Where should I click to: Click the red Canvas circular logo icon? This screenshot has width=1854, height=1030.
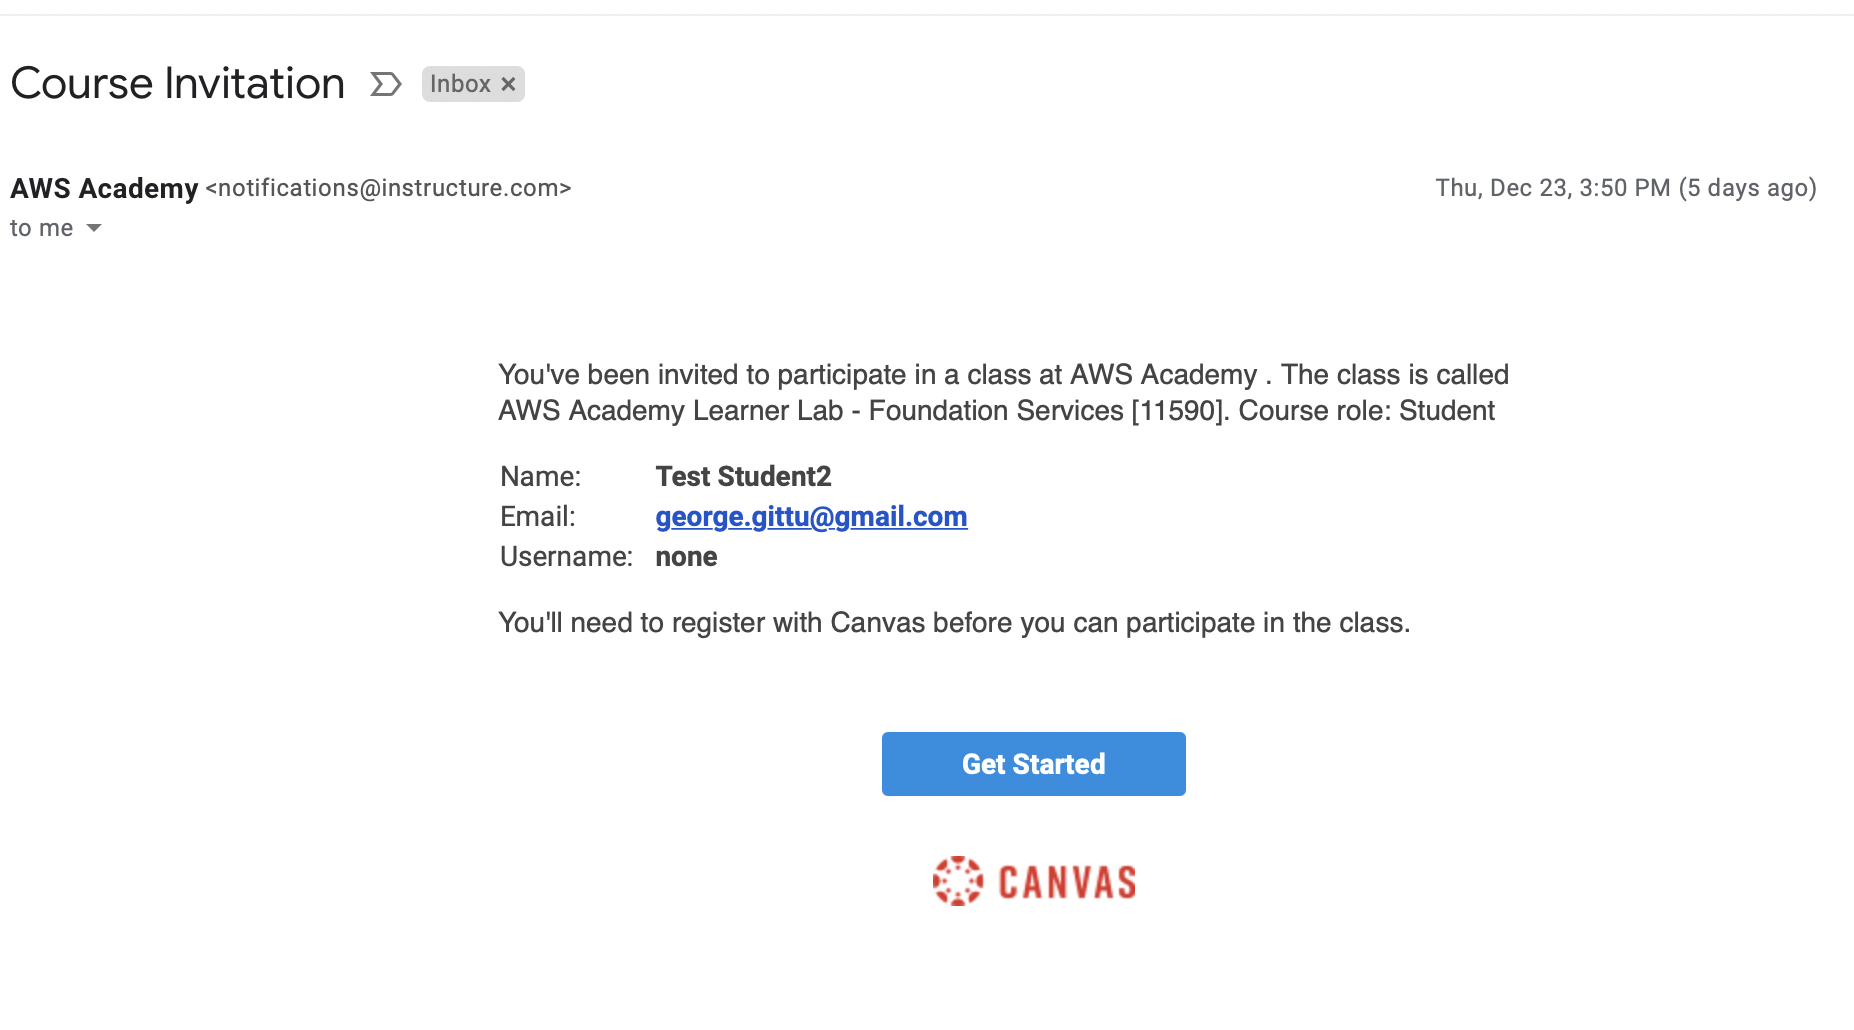958,881
